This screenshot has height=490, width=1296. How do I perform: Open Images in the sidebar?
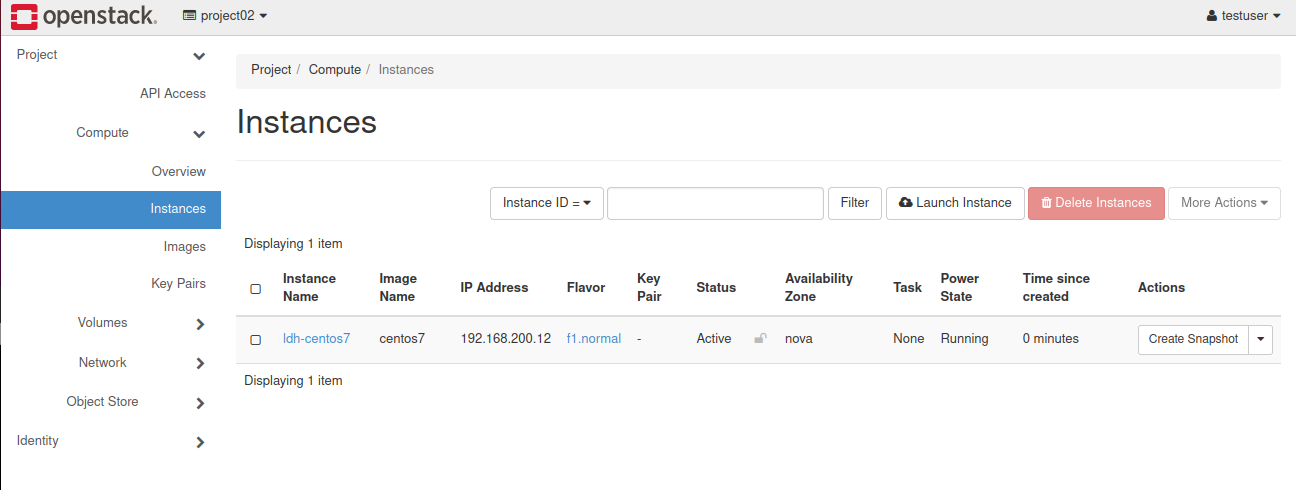click(x=185, y=247)
